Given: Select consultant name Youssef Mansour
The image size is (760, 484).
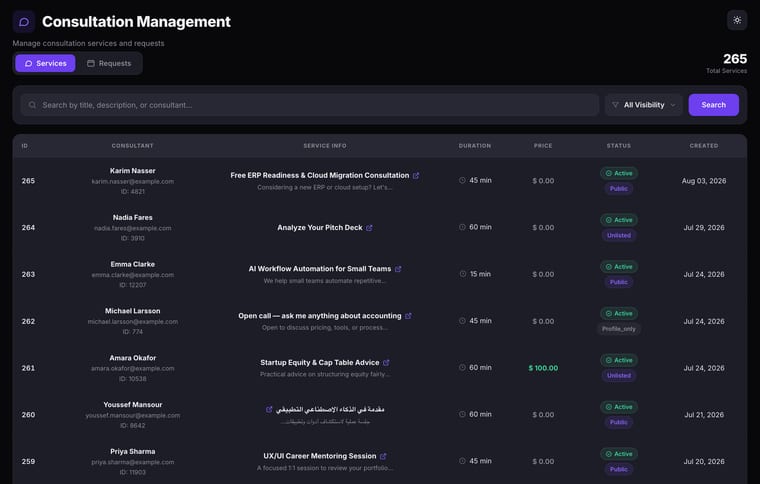Looking at the screenshot, I should (x=133, y=405).
